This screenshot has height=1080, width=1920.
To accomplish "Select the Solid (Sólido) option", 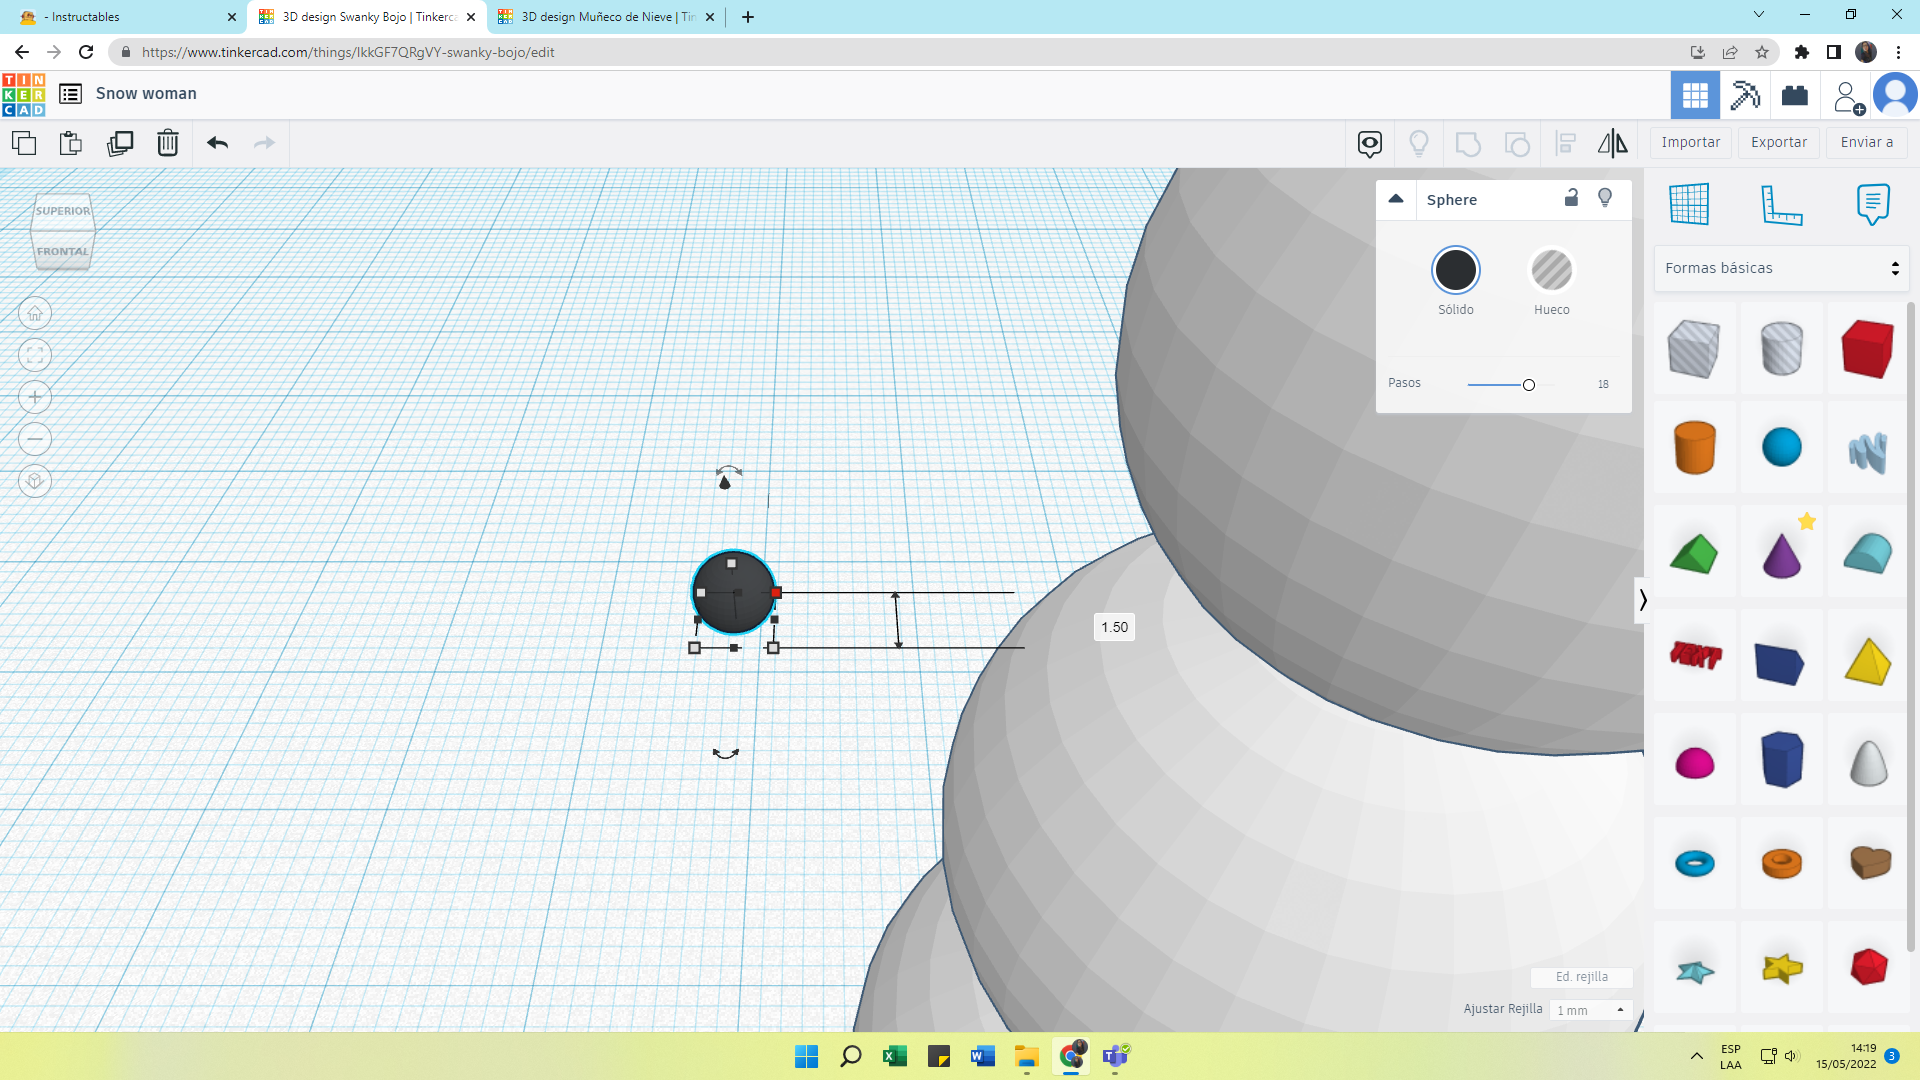I will tap(1455, 270).
